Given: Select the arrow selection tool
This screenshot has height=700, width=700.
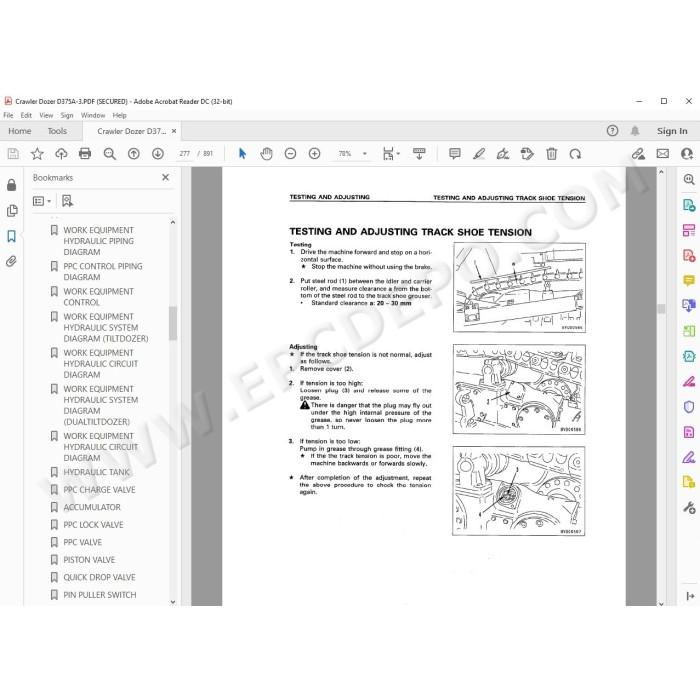Looking at the screenshot, I should [242, 154].
